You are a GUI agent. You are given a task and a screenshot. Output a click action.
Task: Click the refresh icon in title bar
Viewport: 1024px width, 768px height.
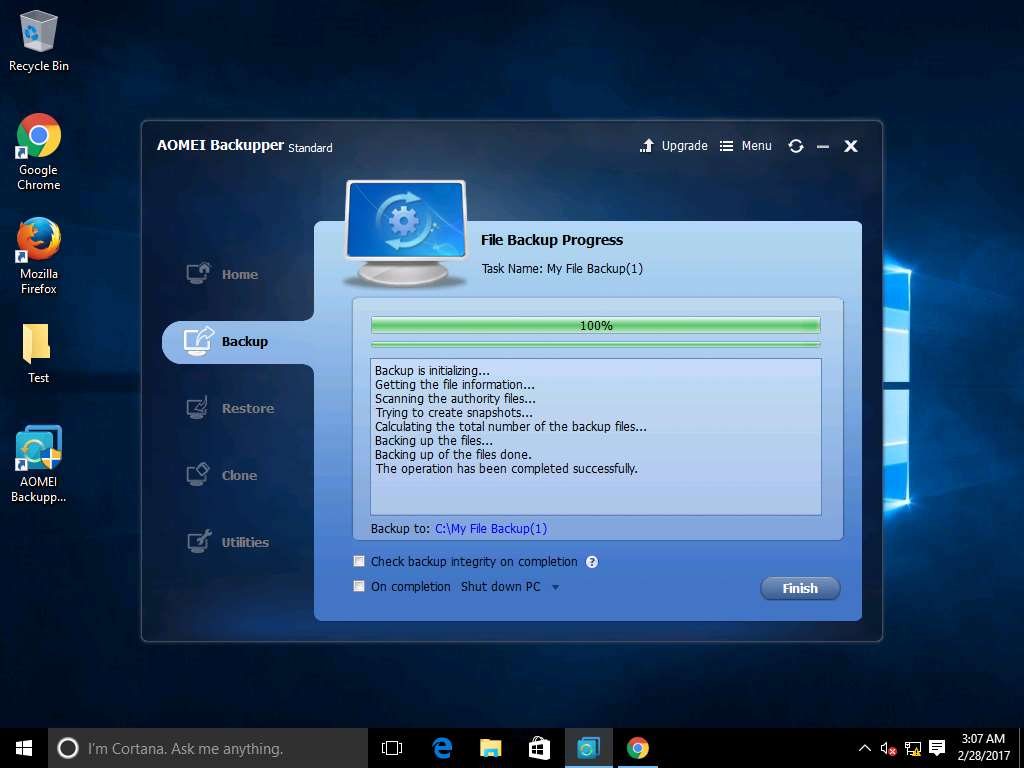[795, 146]
